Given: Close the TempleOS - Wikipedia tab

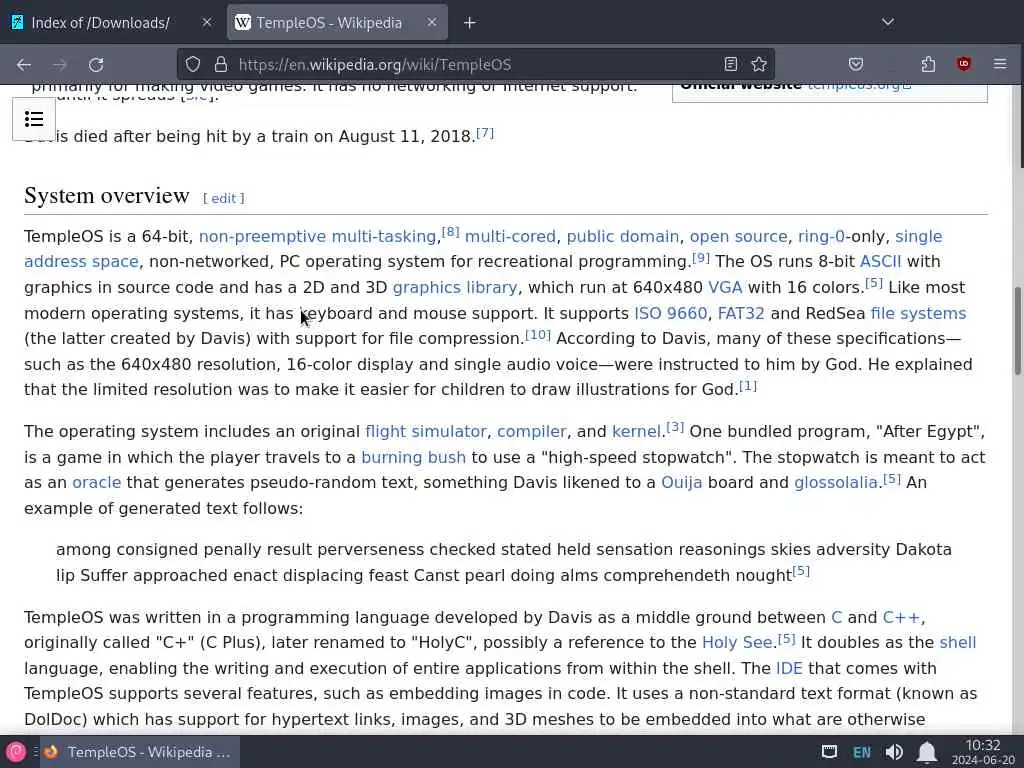Looking at the screenshot, I should [432, 22].
